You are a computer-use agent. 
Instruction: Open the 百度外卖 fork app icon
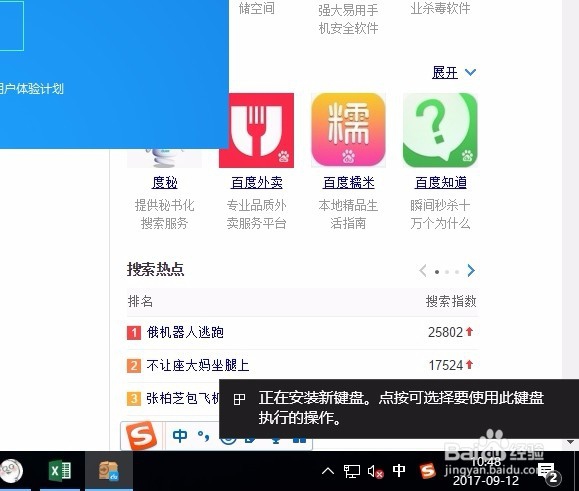click(256, 130)
